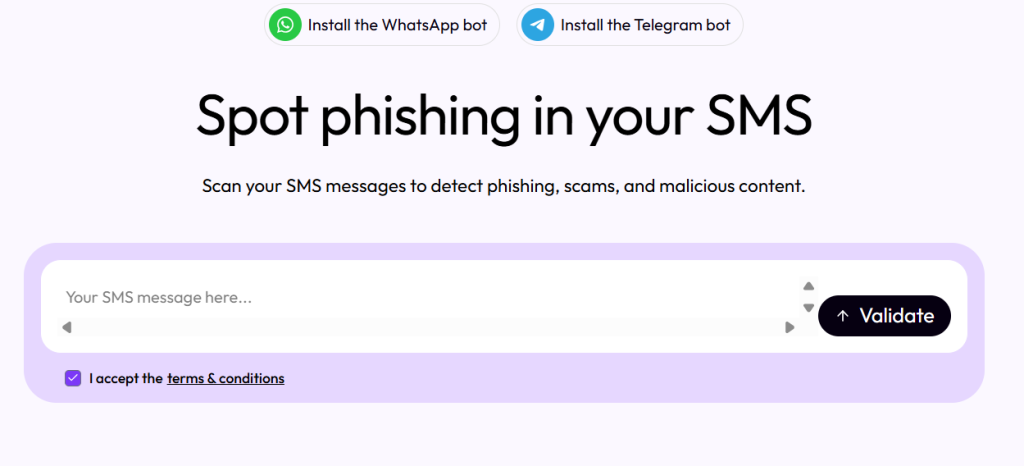Click the green WhatsApp logo icon
Screen dimensions: 1024x466
pyautogui.click(x=287, y=25)
